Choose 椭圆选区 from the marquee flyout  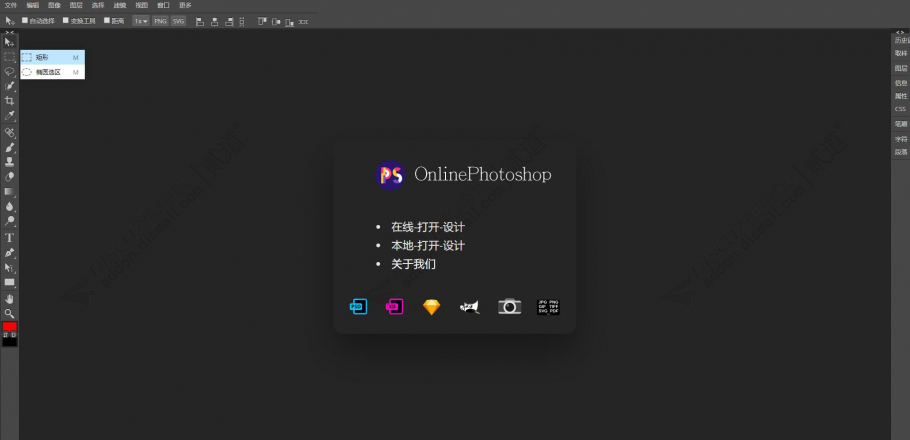(48, 72)
